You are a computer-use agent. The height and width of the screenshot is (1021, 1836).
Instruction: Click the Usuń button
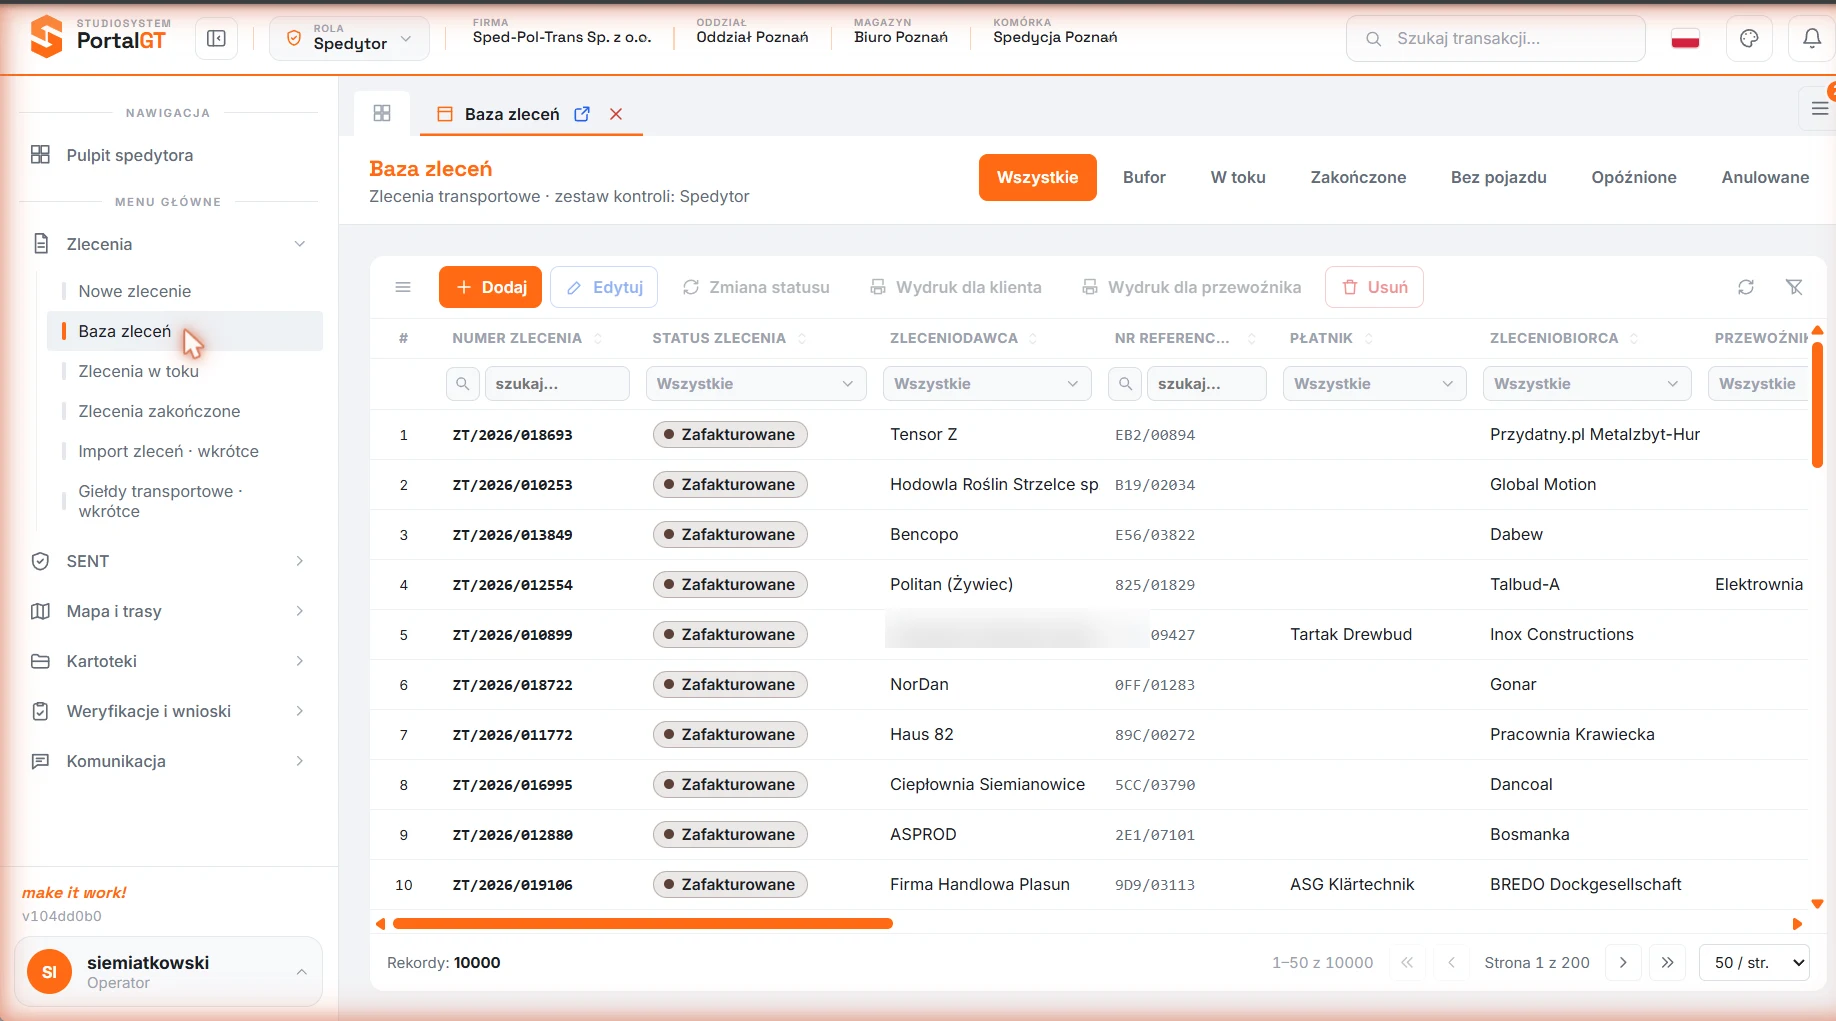pyautogui.click(x=1374, y=287)
